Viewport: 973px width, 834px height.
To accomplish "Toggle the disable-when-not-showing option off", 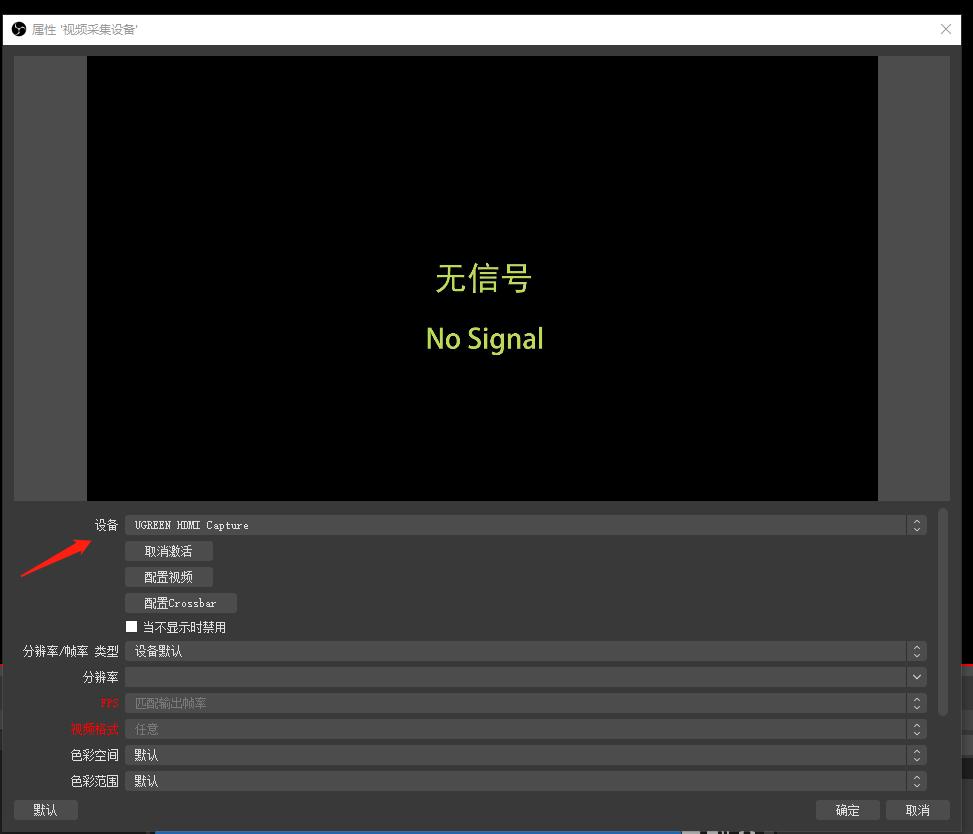I will (x=131, y=626).
